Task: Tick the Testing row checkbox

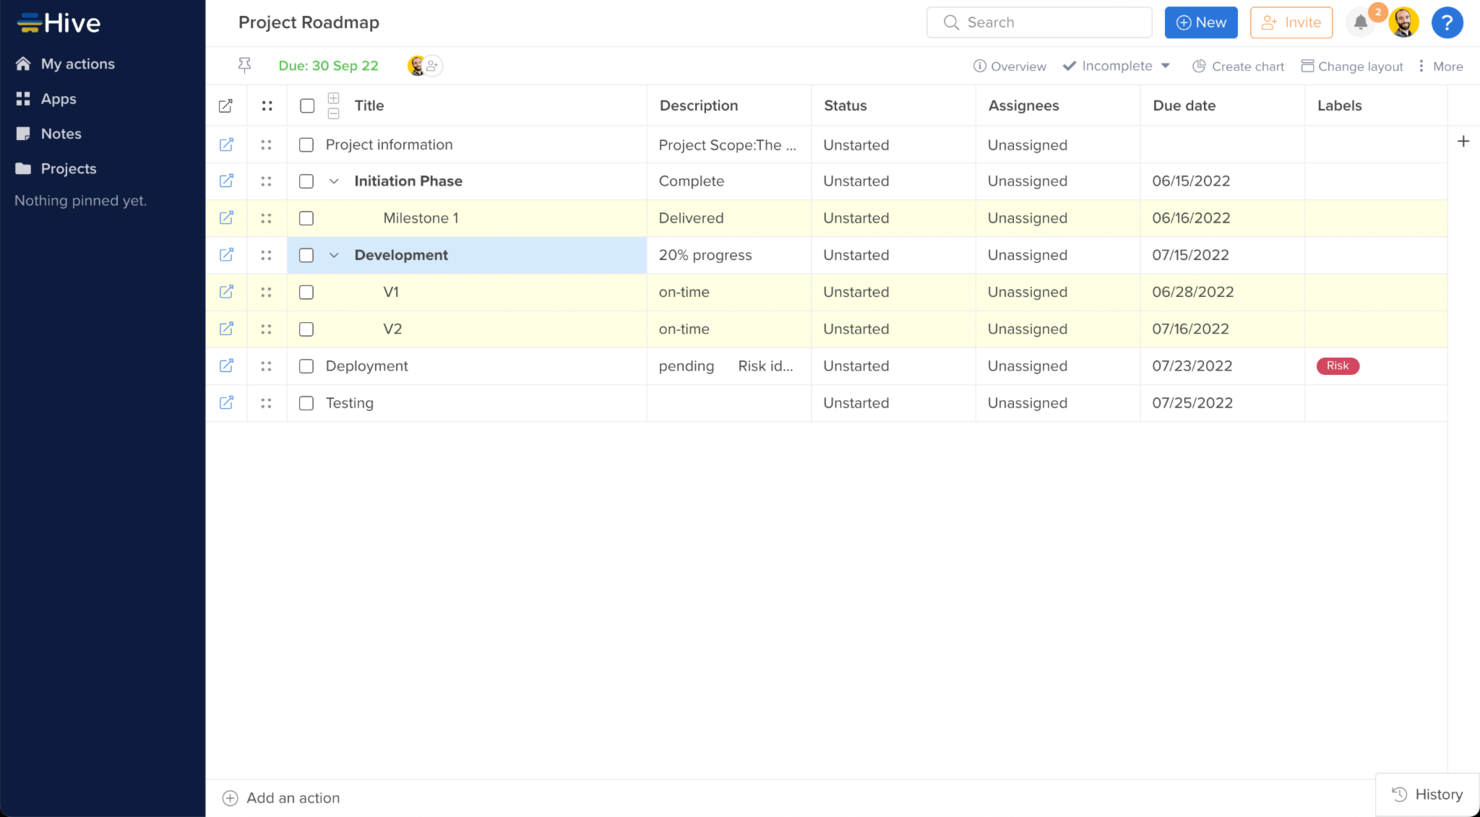Action: click(x=306, y=403)
